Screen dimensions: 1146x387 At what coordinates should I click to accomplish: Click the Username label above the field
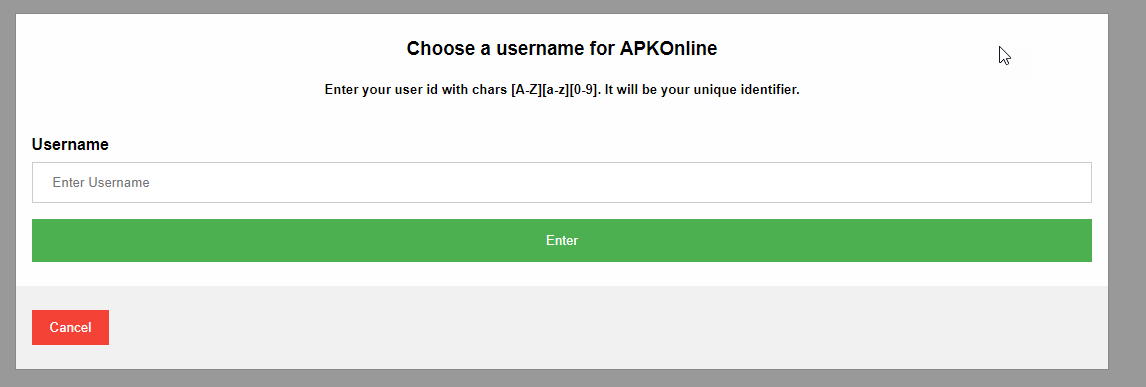(x=70, y=145)
